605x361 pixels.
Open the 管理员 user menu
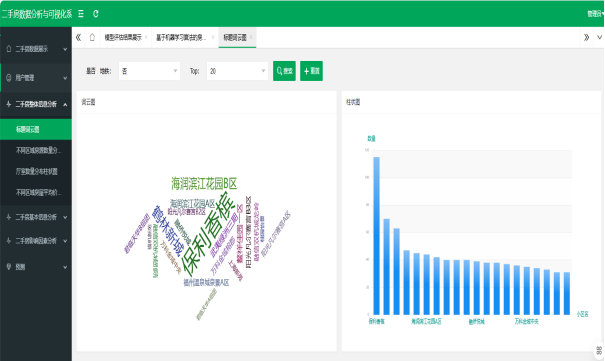[x=595, y=14]
